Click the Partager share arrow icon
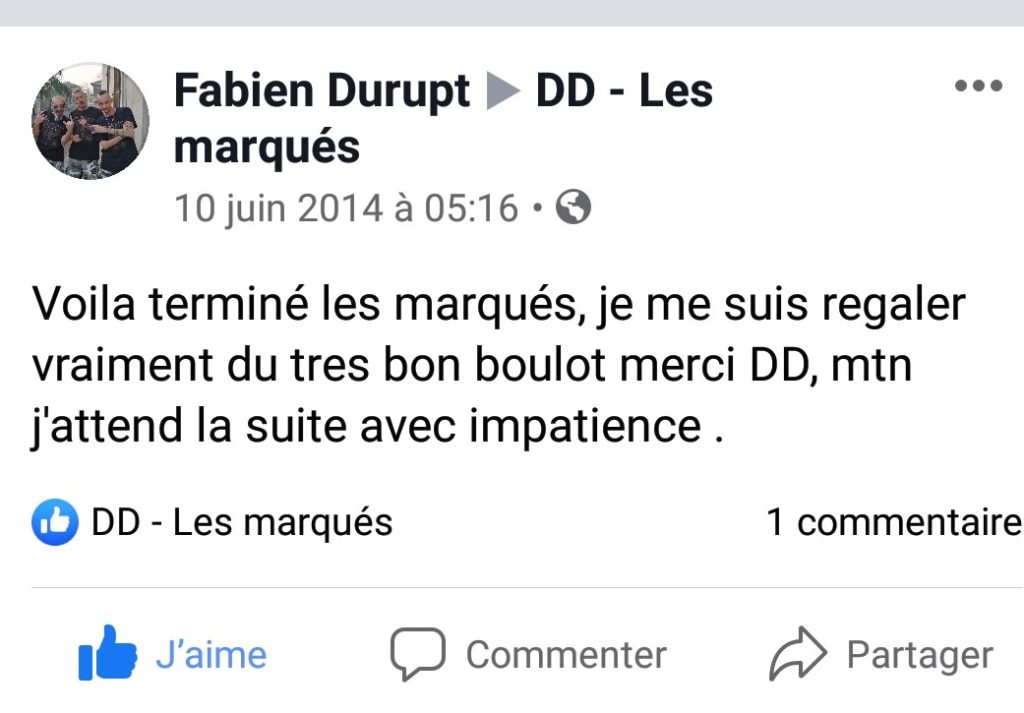 [797, 654]
